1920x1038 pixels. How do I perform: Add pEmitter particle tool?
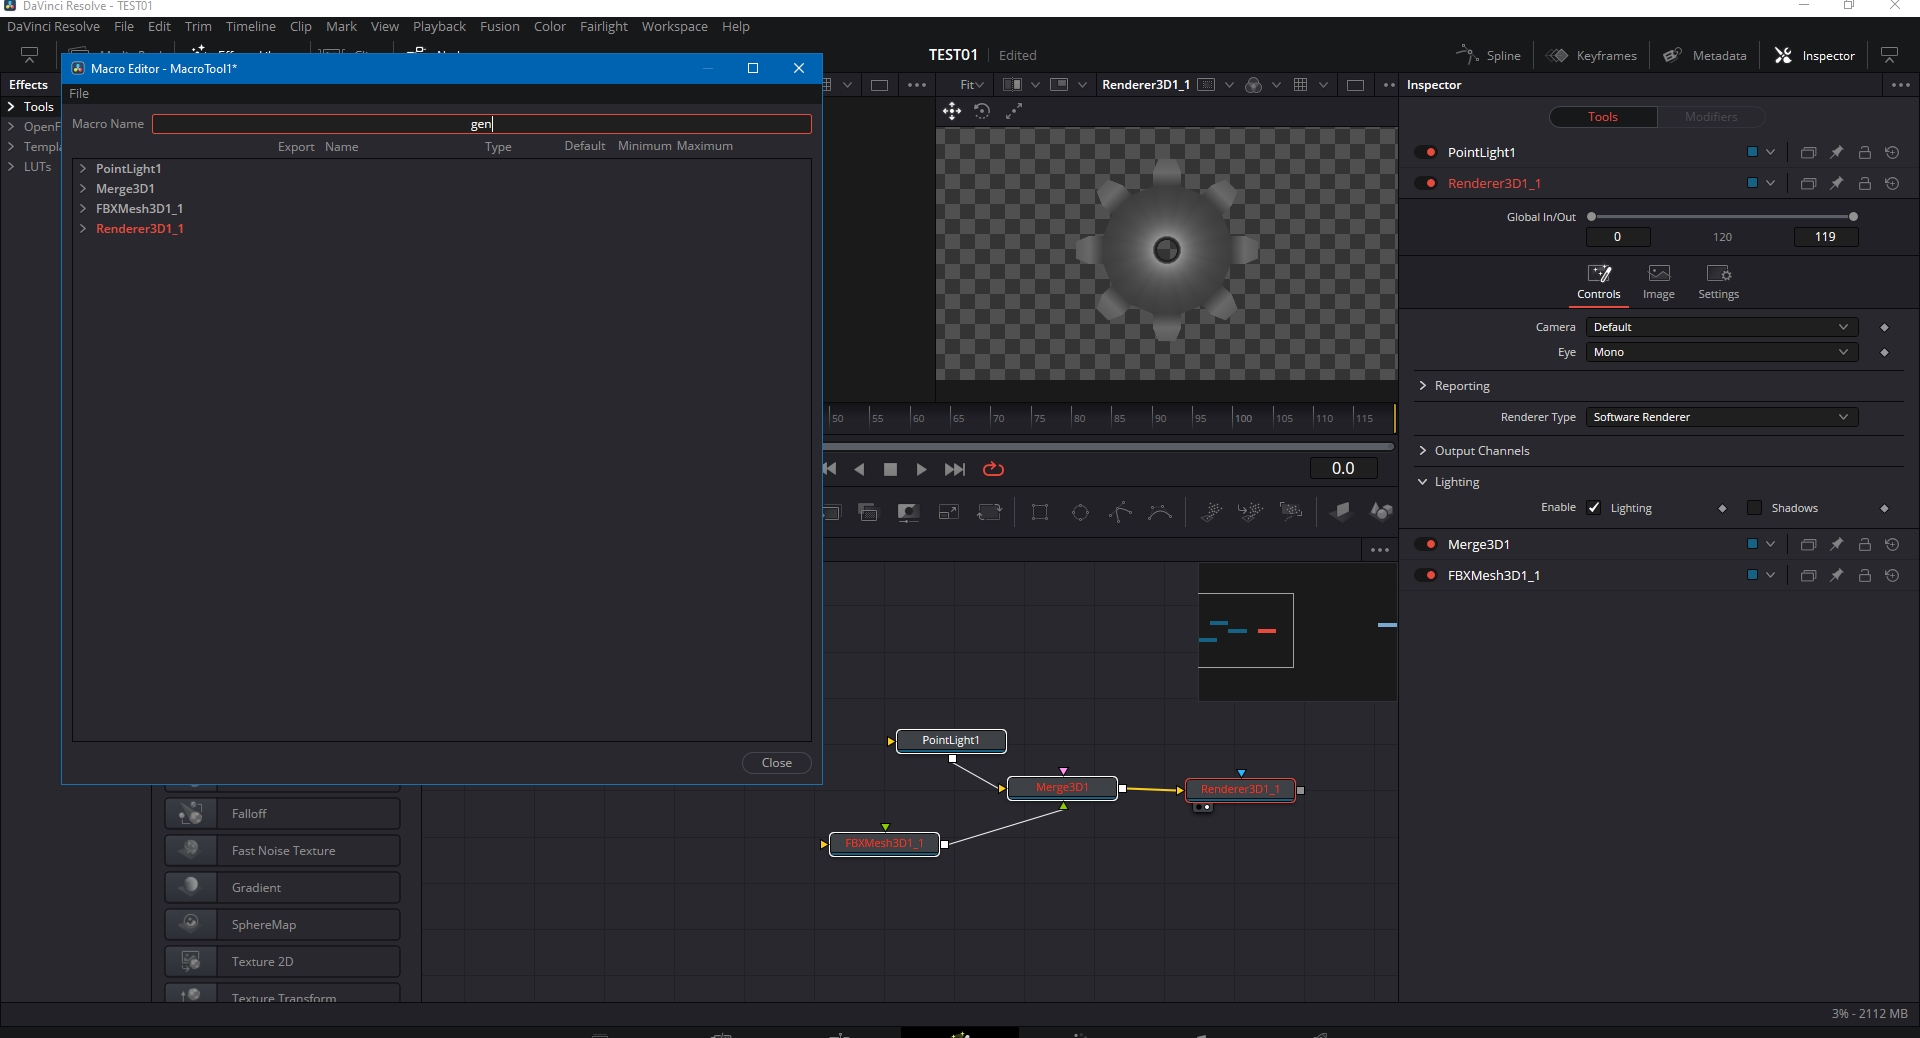tap(1211, 512)
